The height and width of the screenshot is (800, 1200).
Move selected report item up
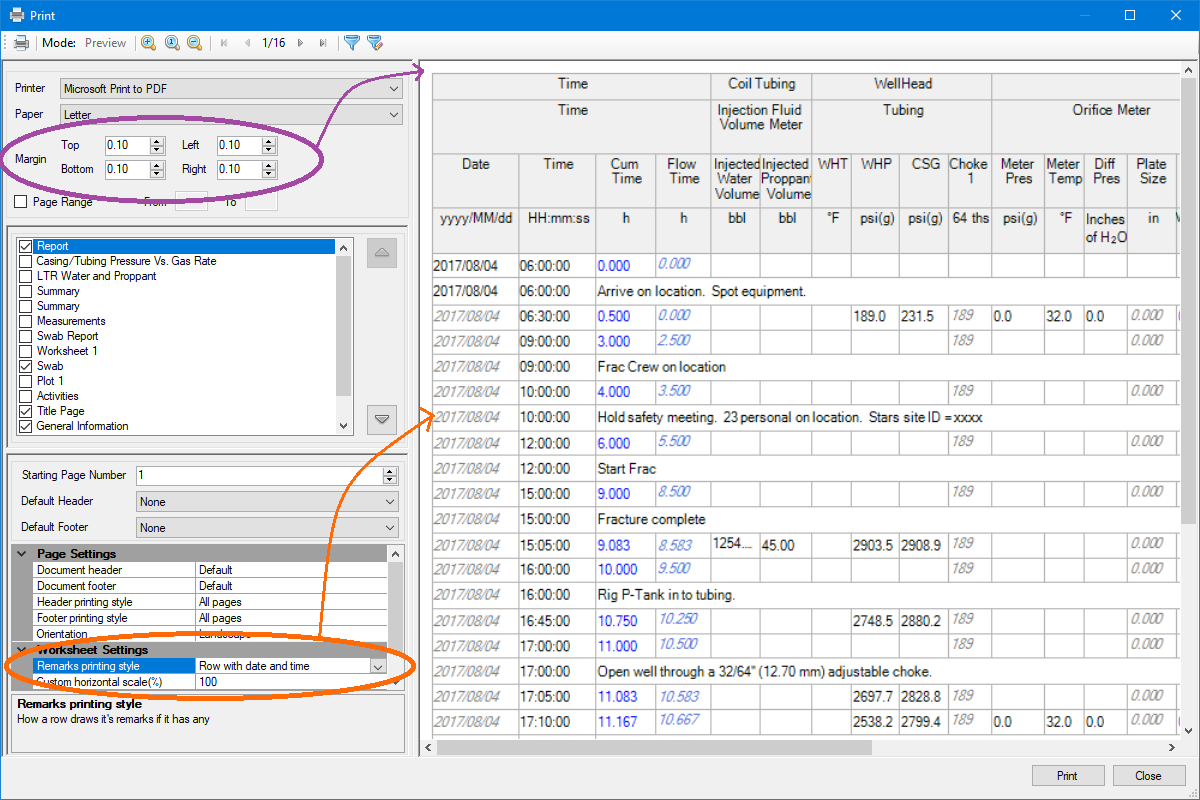pyautogui.click(x=382, y=253)
